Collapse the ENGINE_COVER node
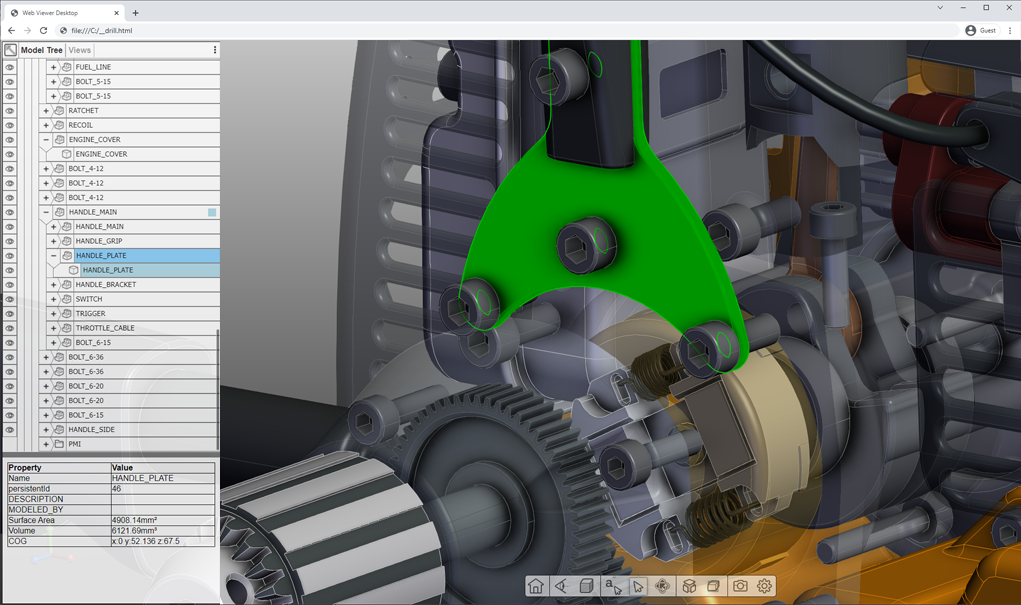 click(46, 140)
